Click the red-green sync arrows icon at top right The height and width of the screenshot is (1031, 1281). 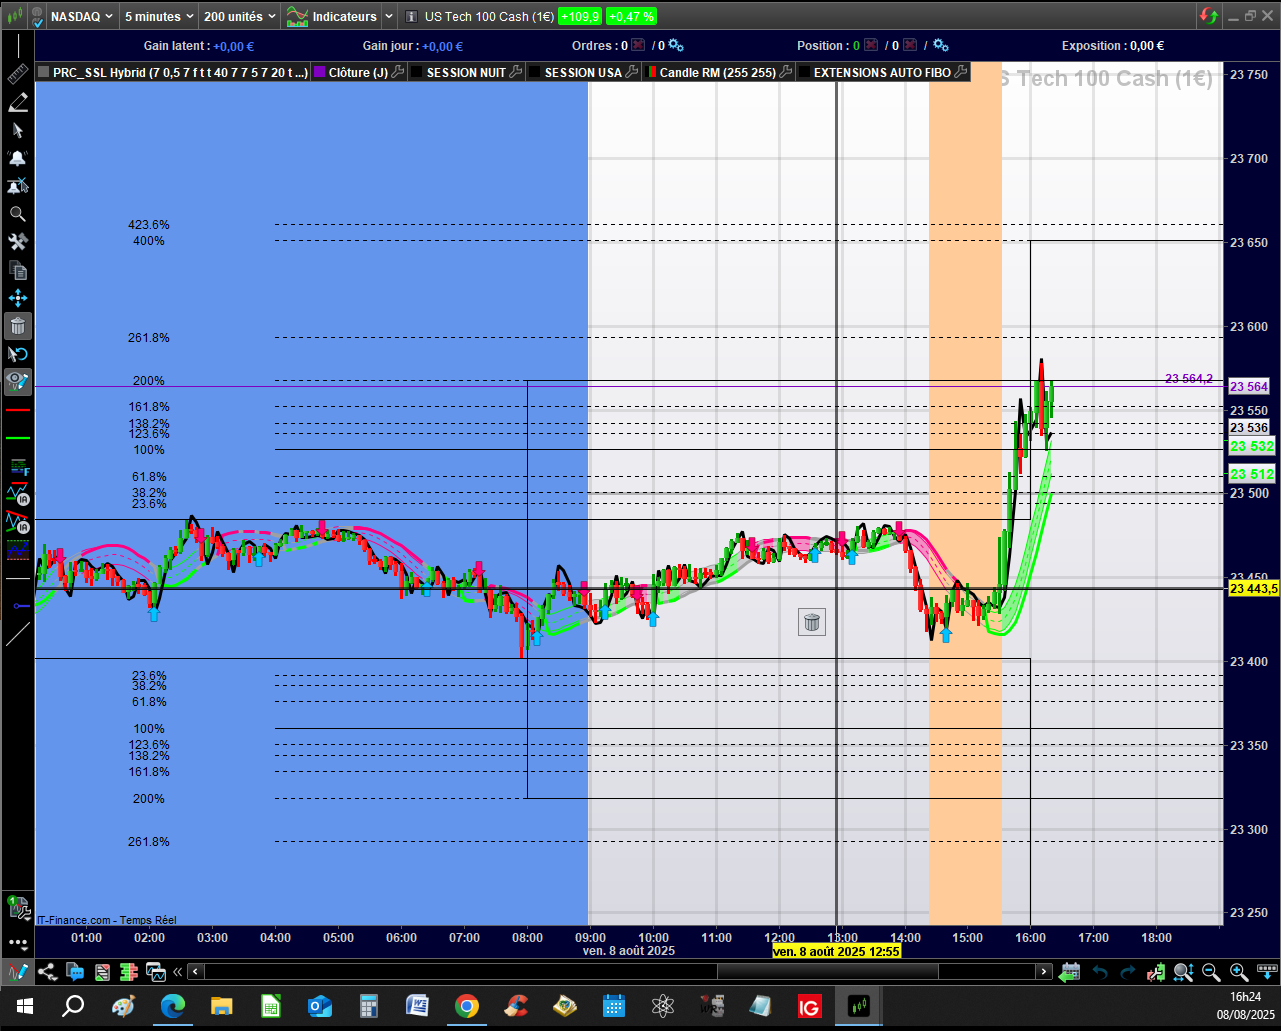[1209, 16]
